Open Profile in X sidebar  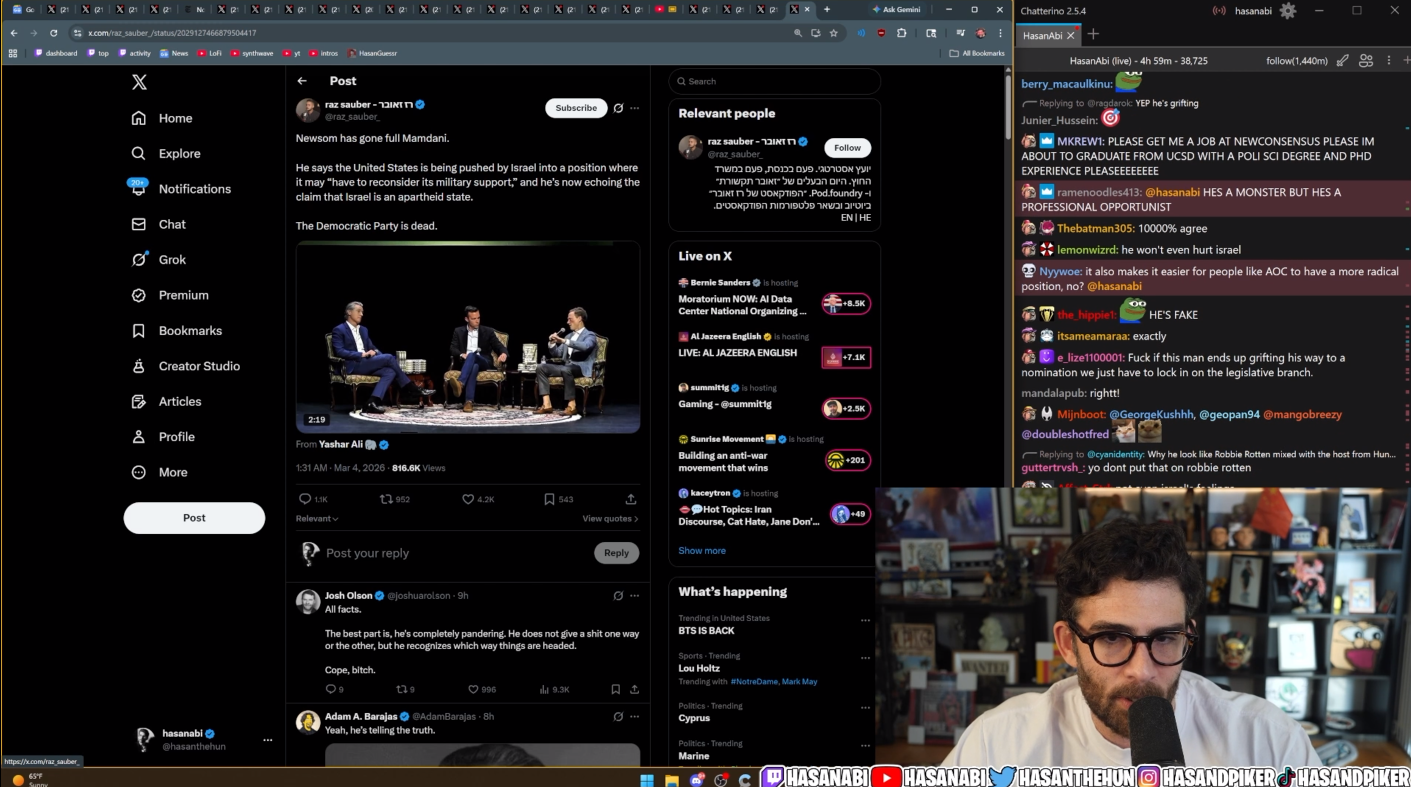tap(162, 437)
